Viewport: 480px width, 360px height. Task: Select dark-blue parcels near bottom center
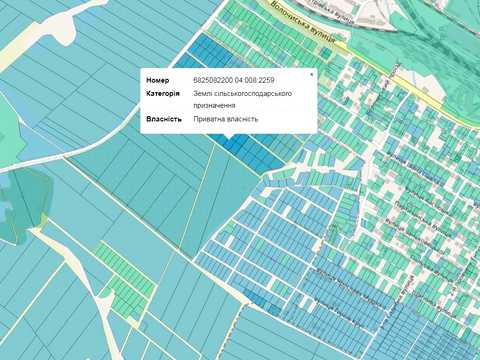262,302
